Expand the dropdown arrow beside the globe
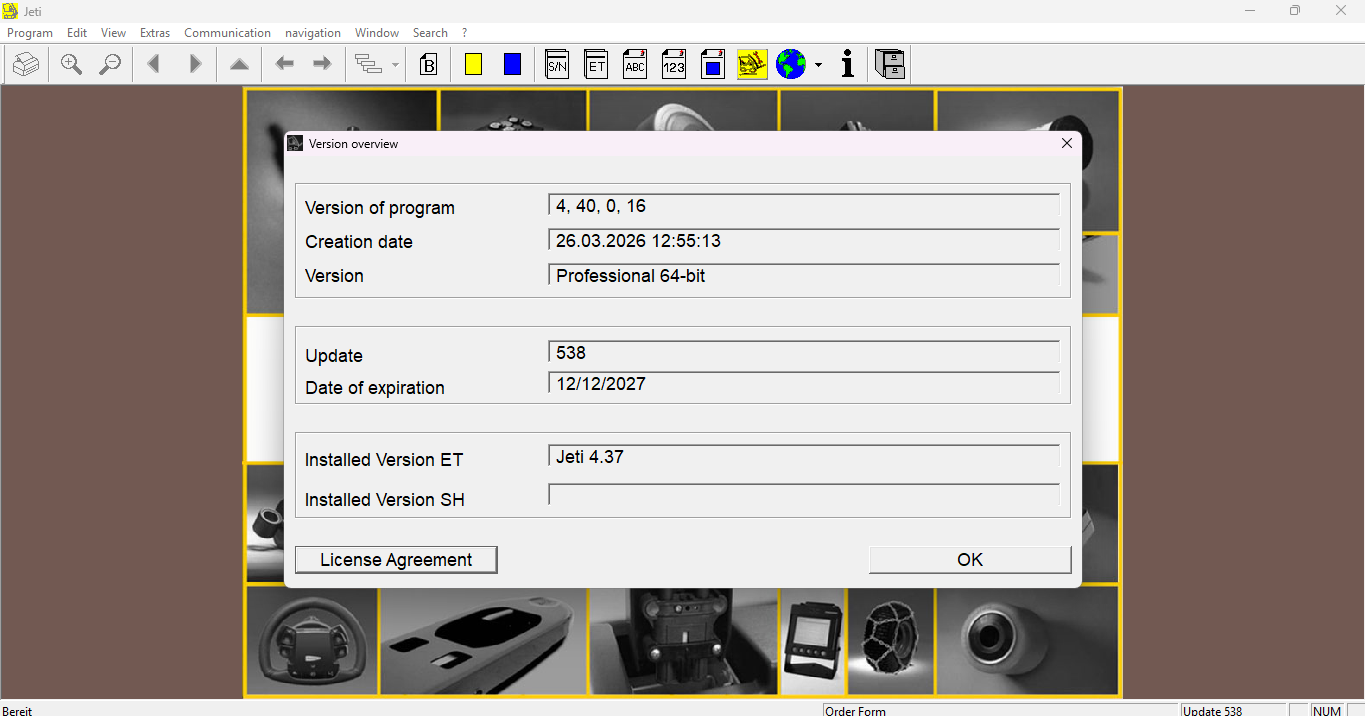The height and width of the screenshot is (716, 1365). point(818,66)
